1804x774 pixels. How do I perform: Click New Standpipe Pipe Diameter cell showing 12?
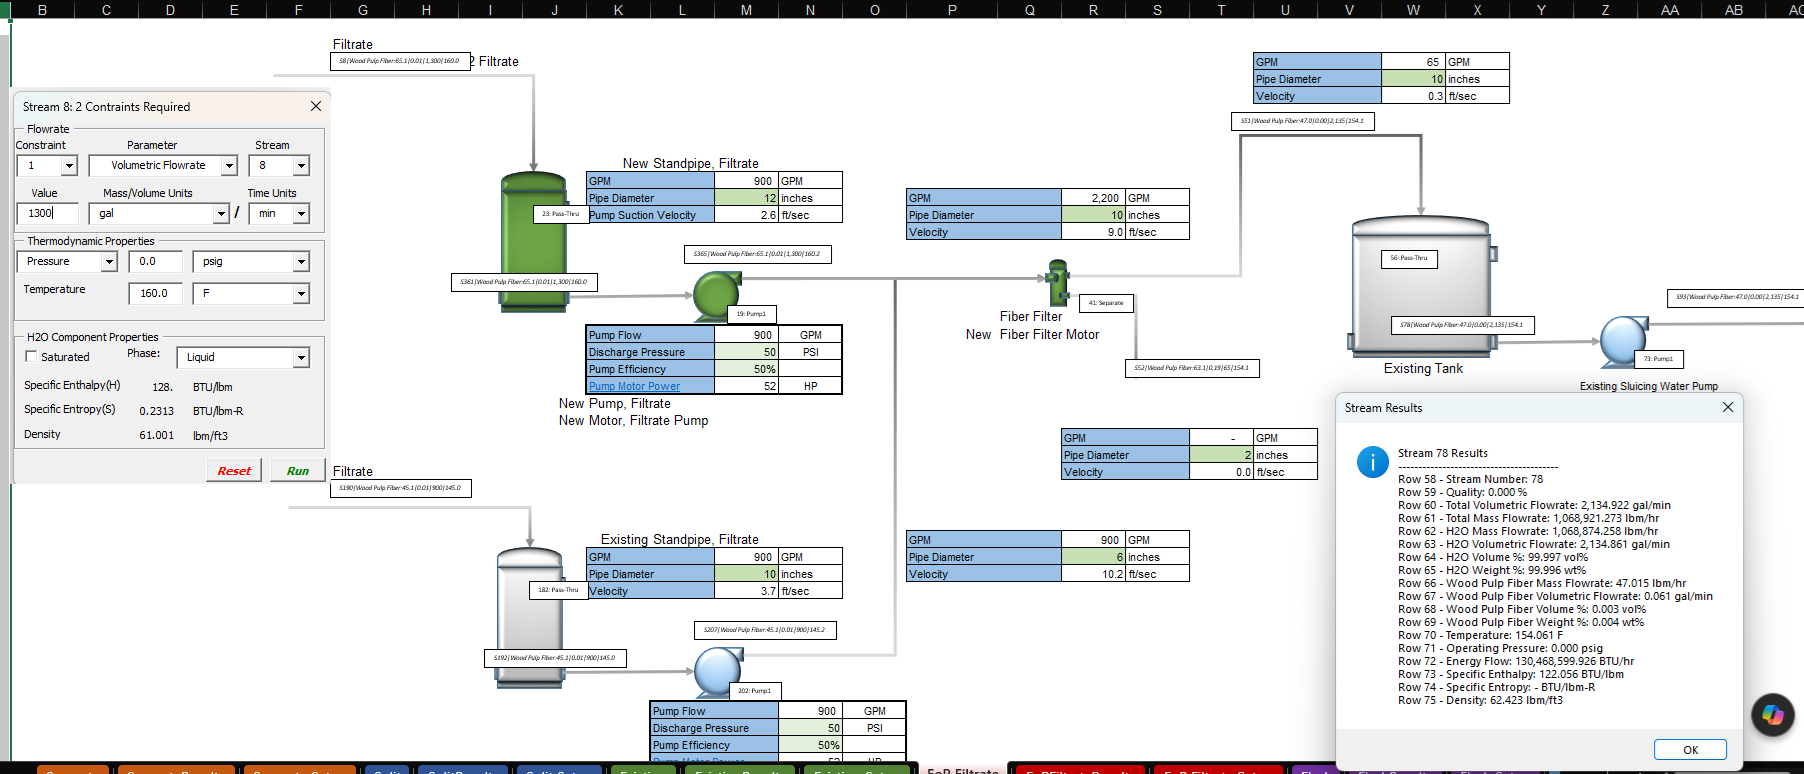(x=746, y=198)
